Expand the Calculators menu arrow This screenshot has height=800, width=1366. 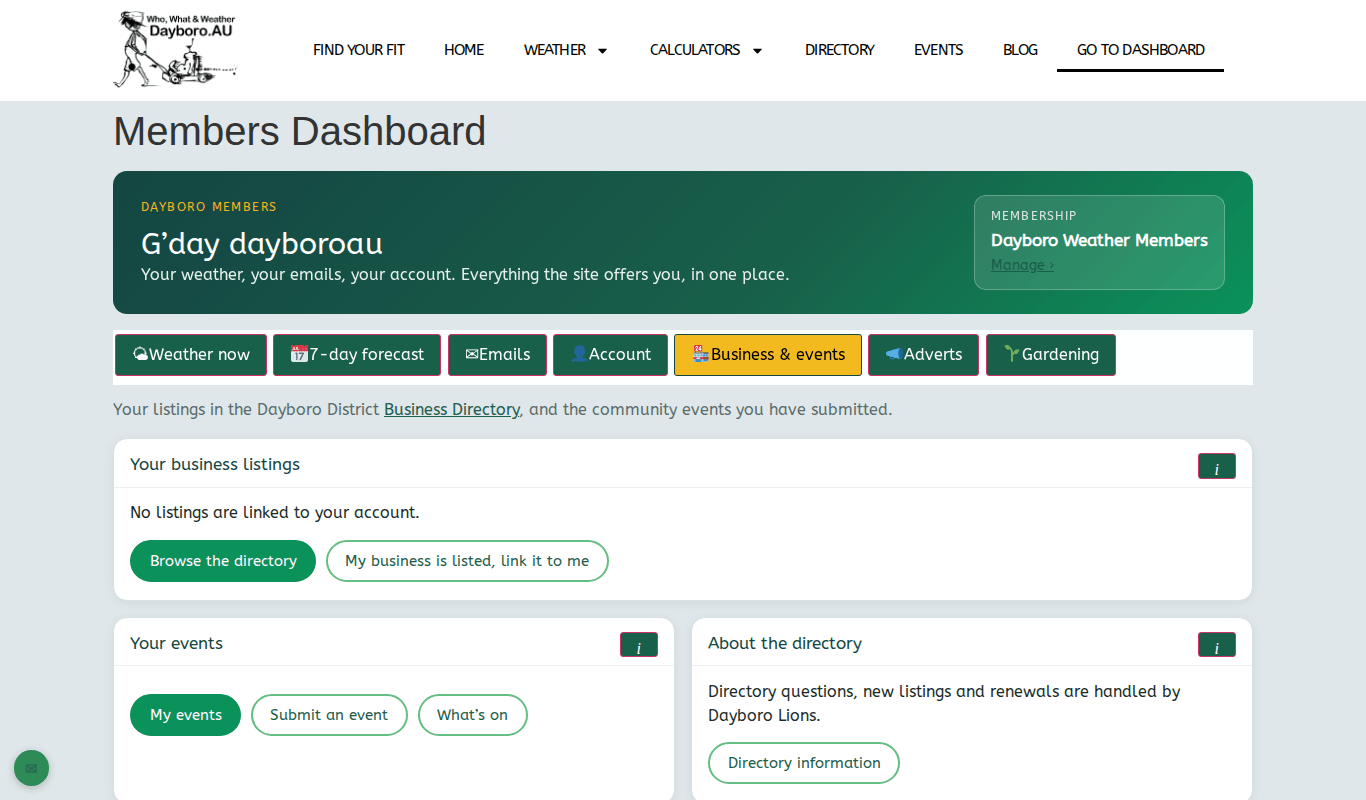(757, 50)
